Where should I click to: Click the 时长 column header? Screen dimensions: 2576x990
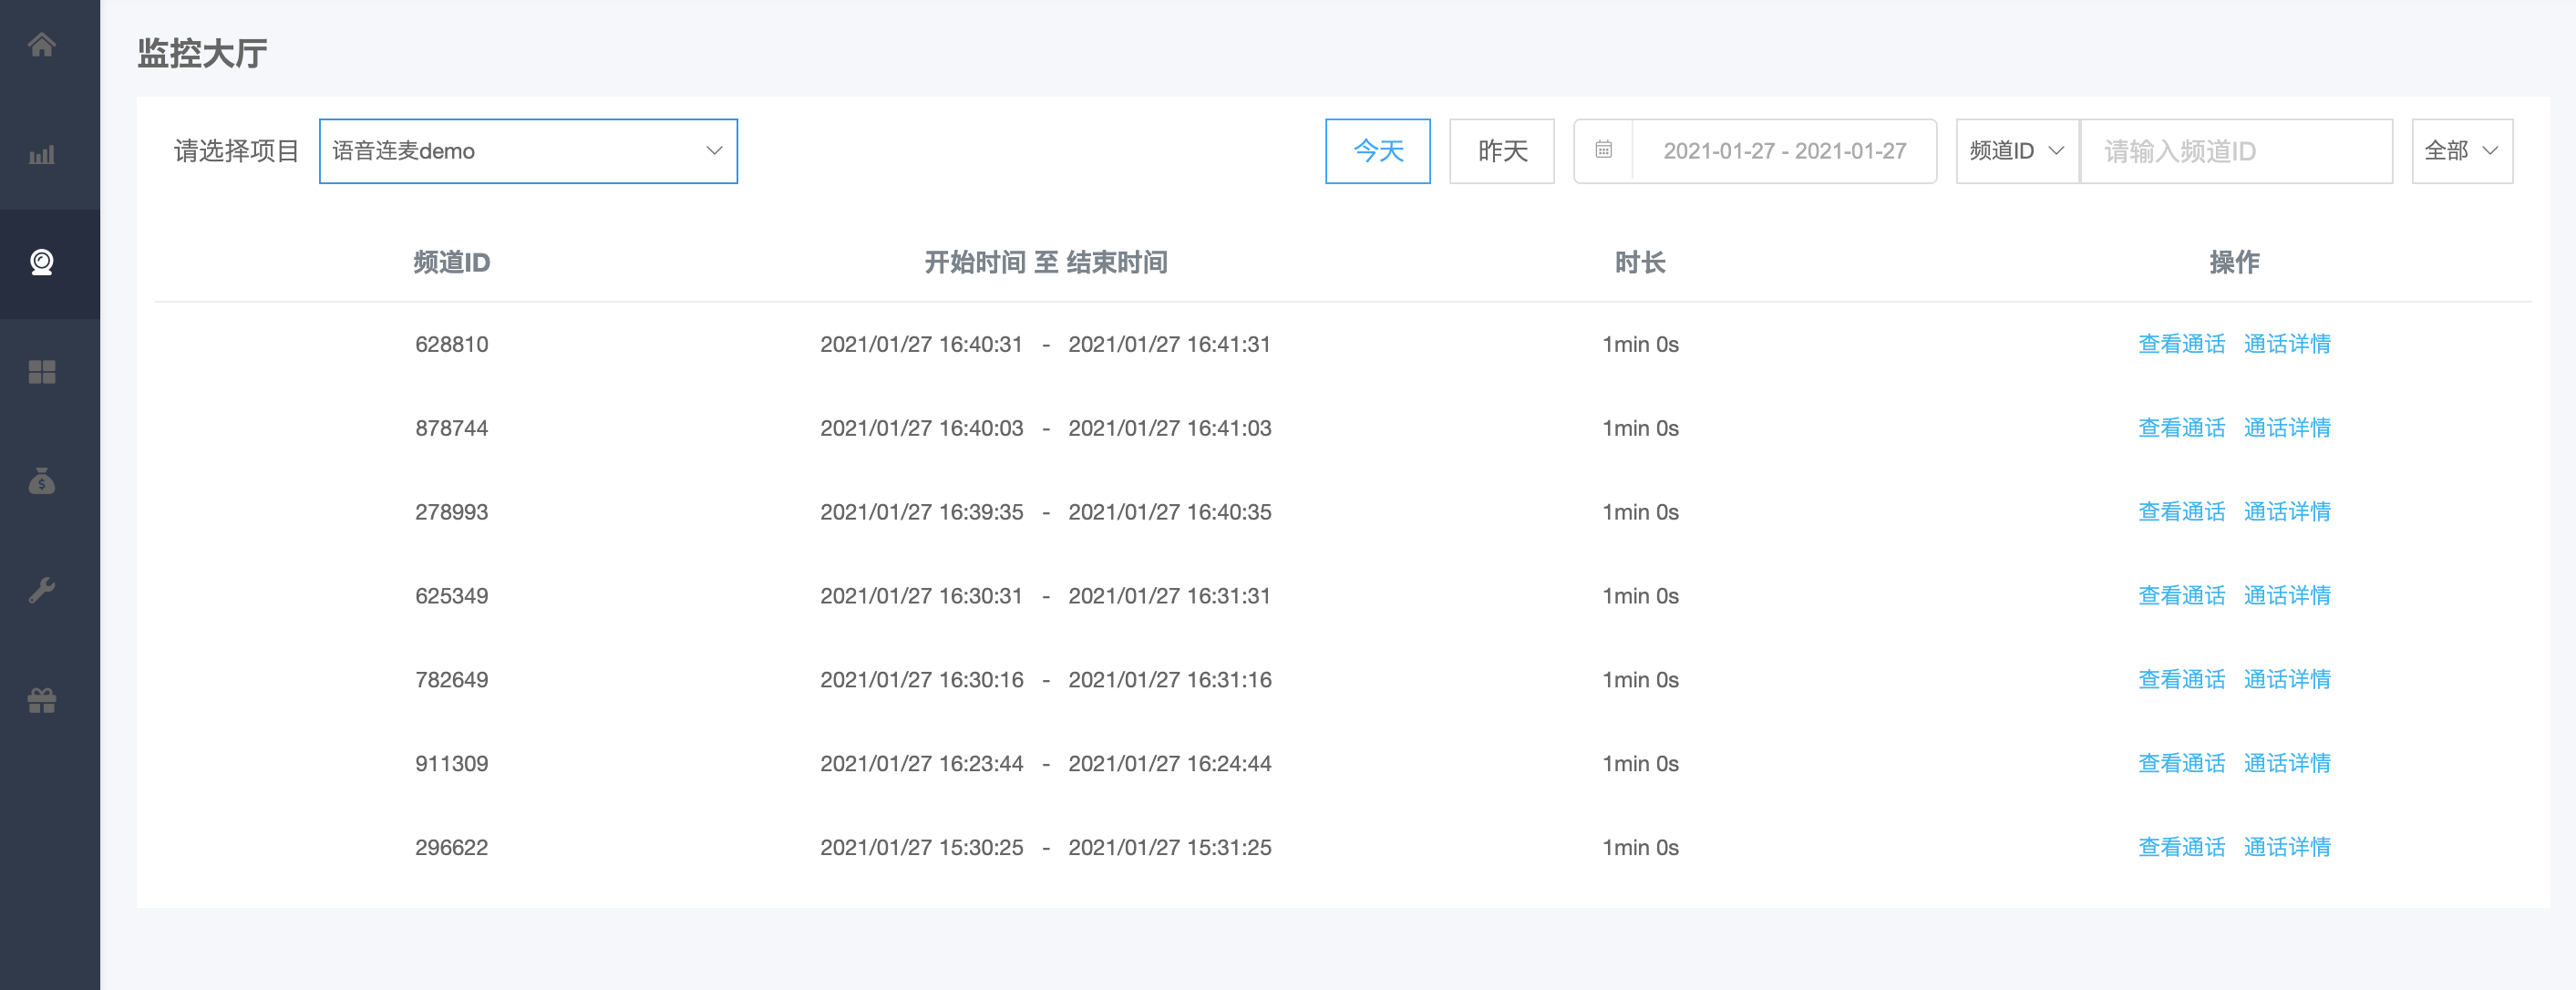pos(1640,263)
